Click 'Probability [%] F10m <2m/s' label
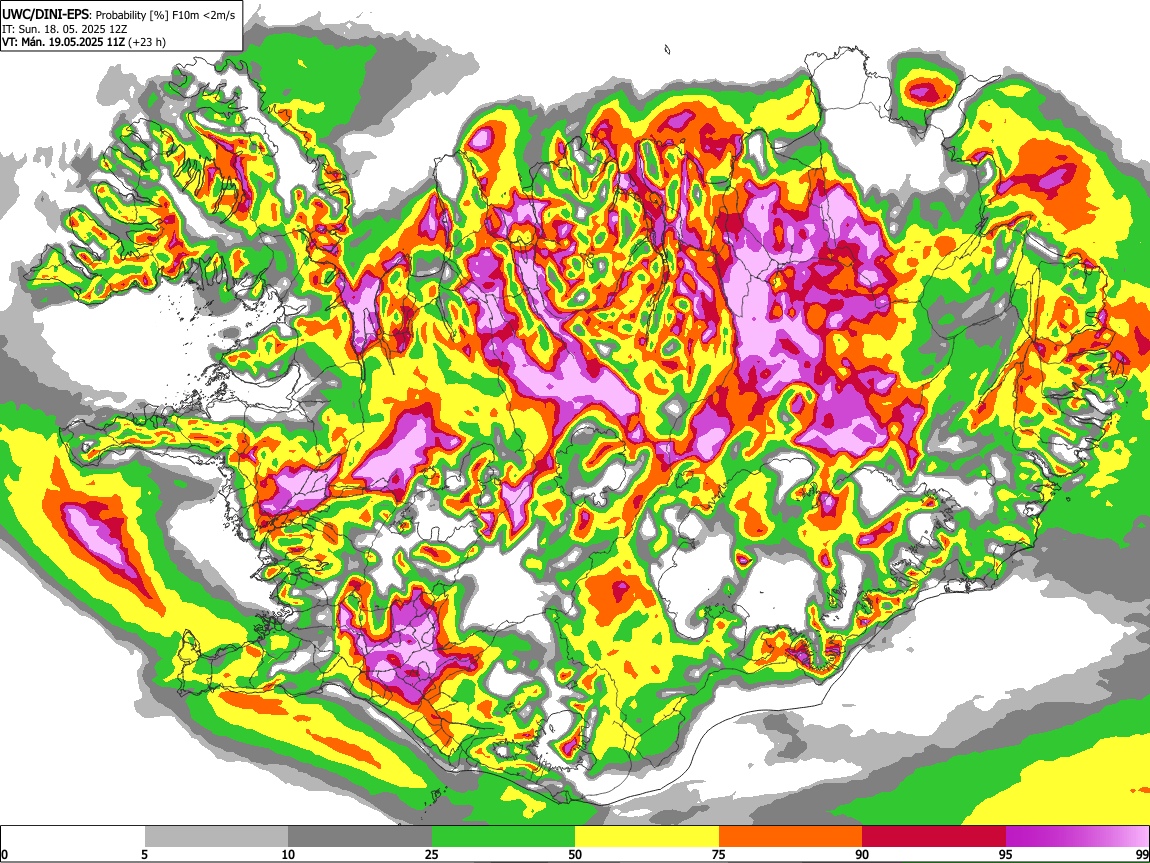 164,15
